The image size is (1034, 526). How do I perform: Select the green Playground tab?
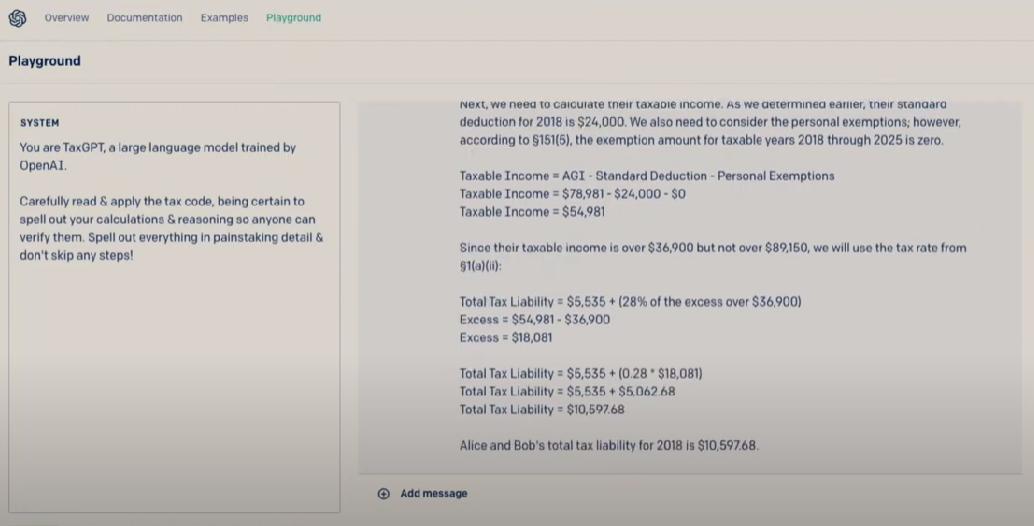pyautogui.click(x=293, y=18)
